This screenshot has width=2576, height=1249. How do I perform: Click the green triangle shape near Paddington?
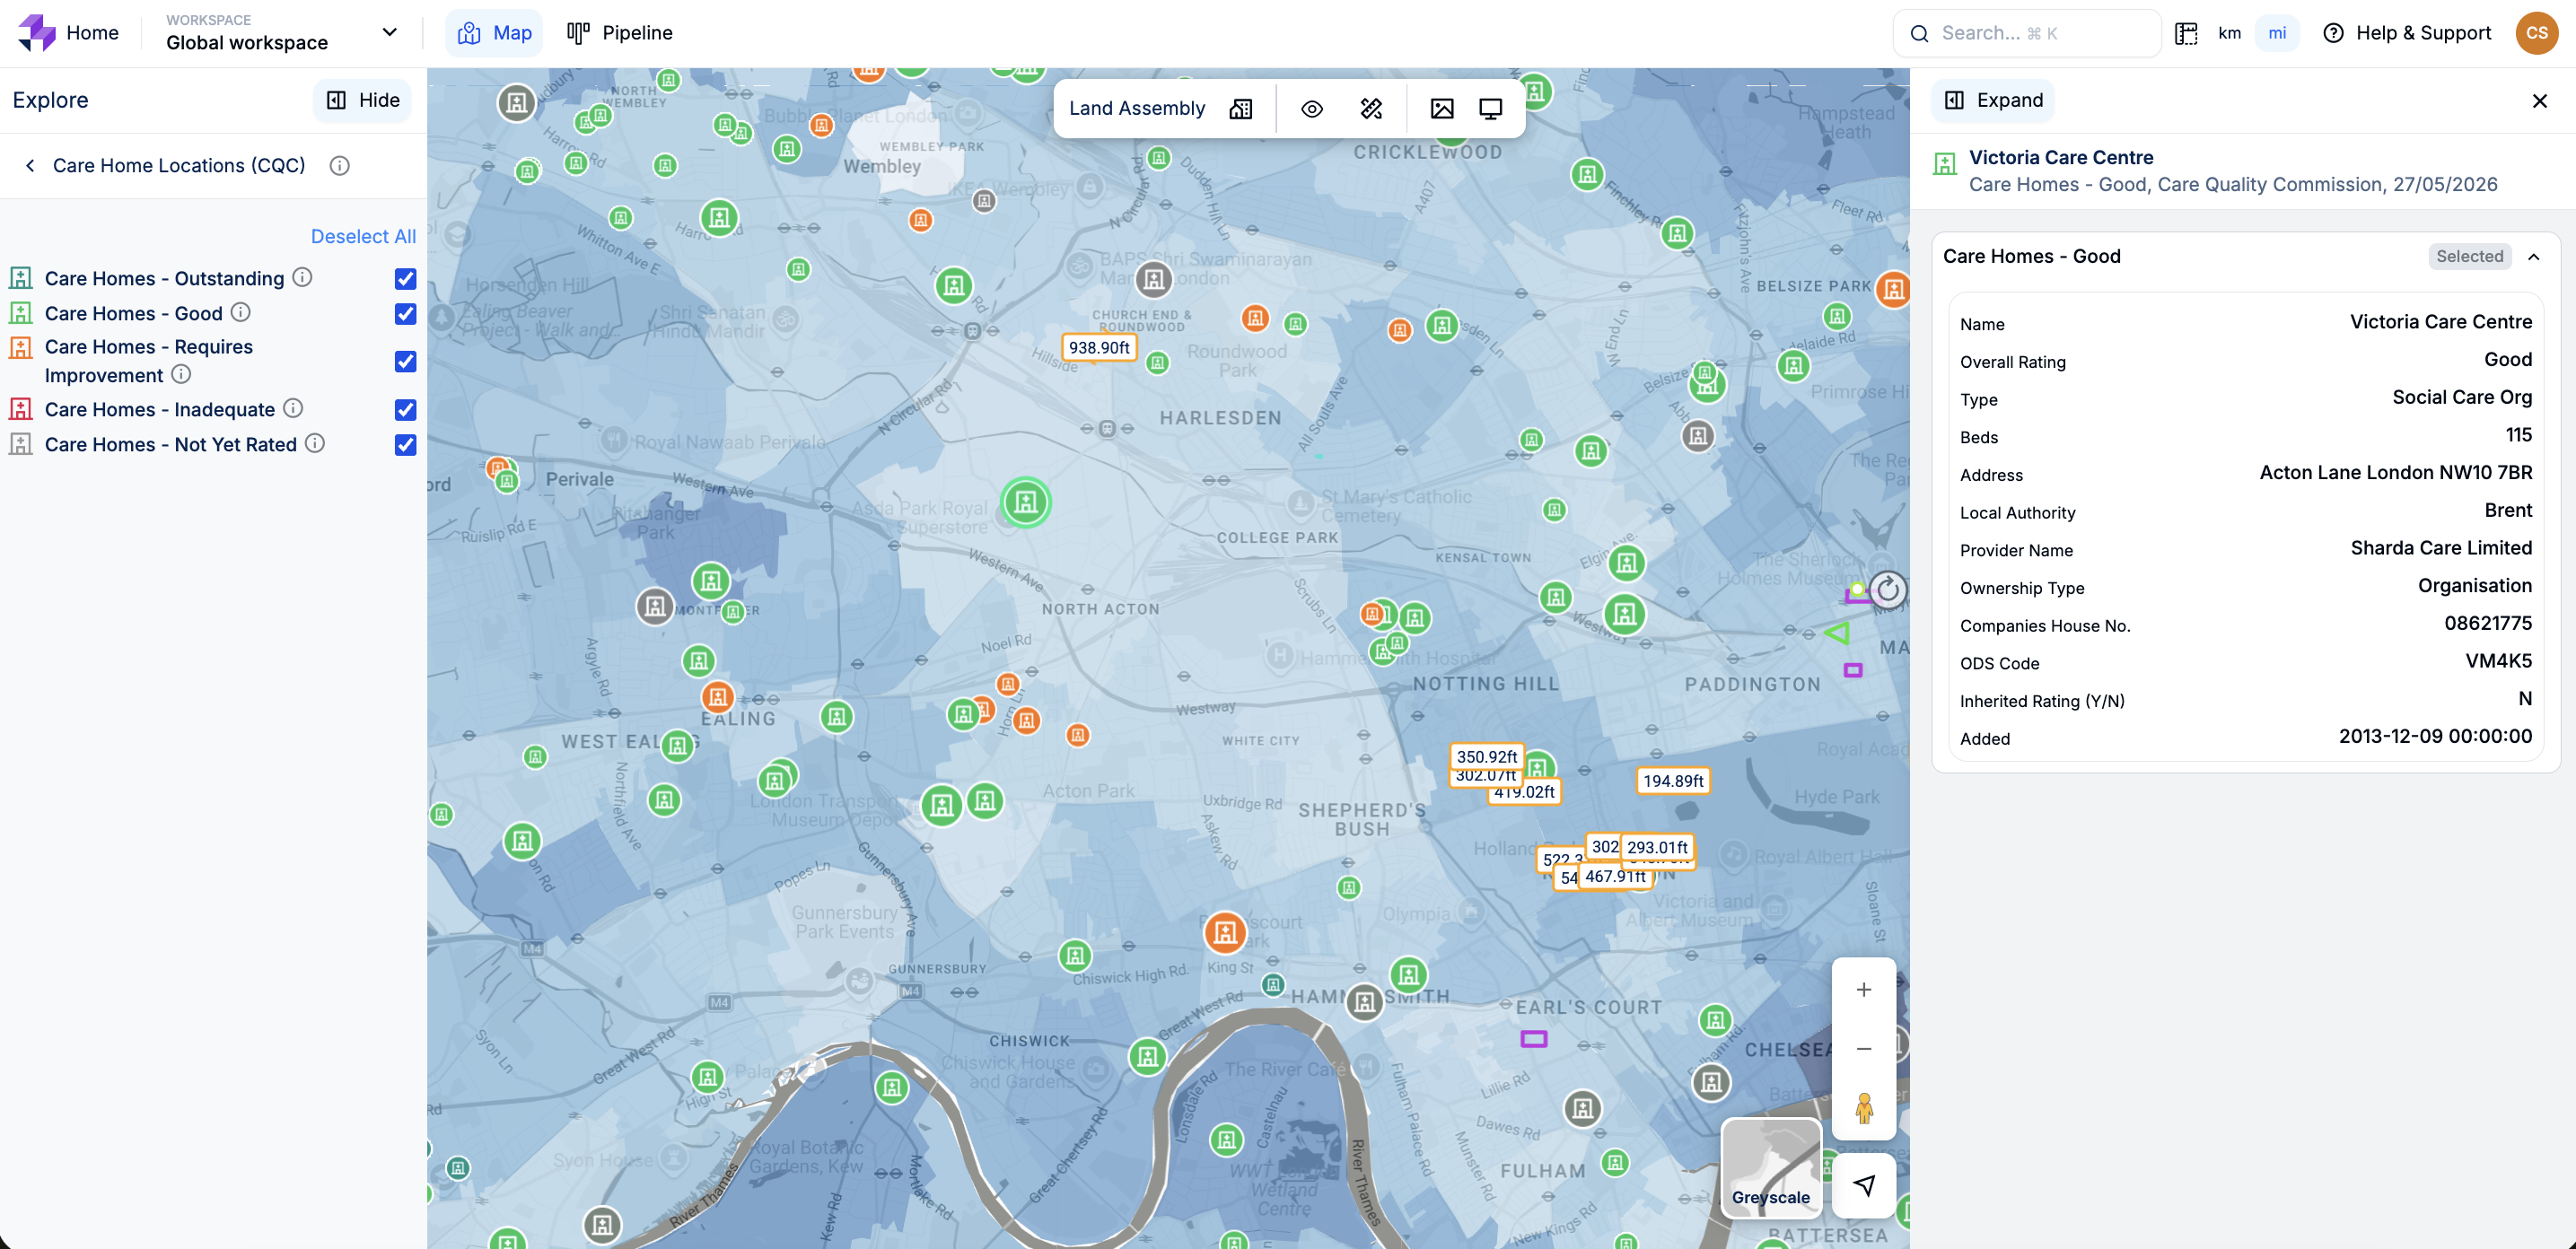[x=1837, y=632]
